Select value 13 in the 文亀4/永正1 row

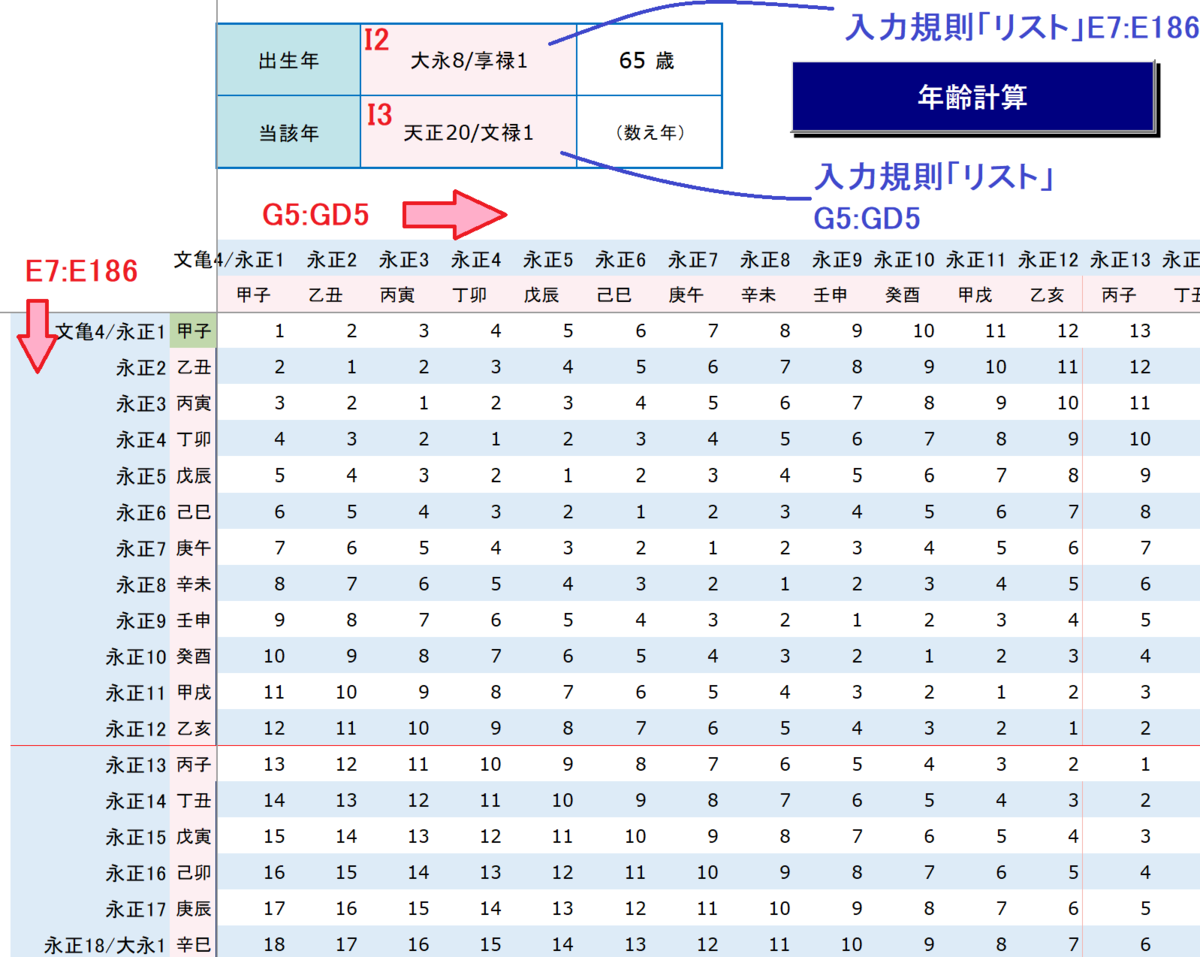coord(1140,331)
